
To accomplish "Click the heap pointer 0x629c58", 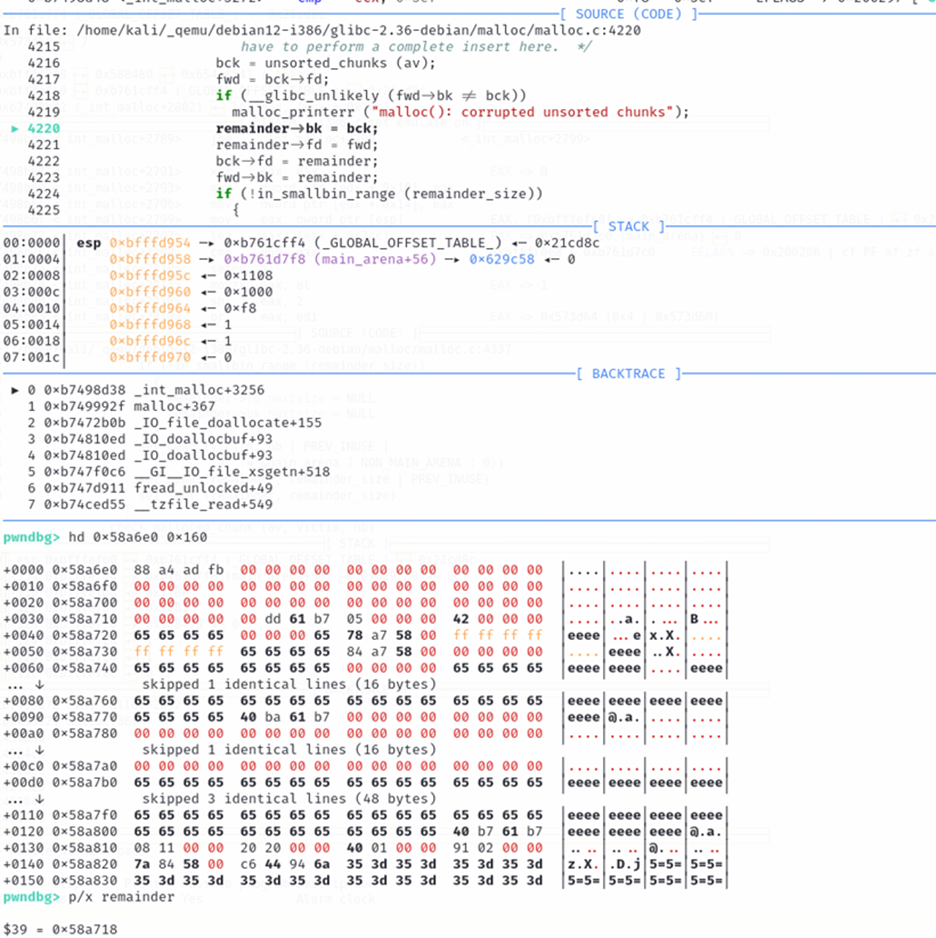I will 501,259.
